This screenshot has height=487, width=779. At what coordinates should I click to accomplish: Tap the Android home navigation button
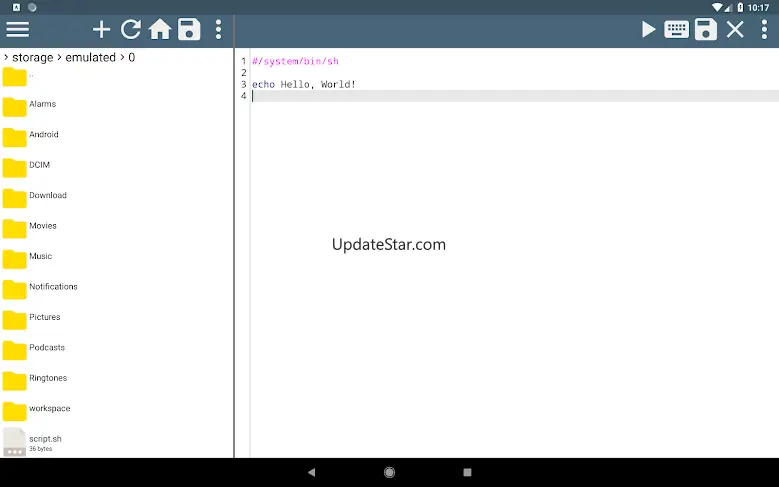tap(390, 472)
